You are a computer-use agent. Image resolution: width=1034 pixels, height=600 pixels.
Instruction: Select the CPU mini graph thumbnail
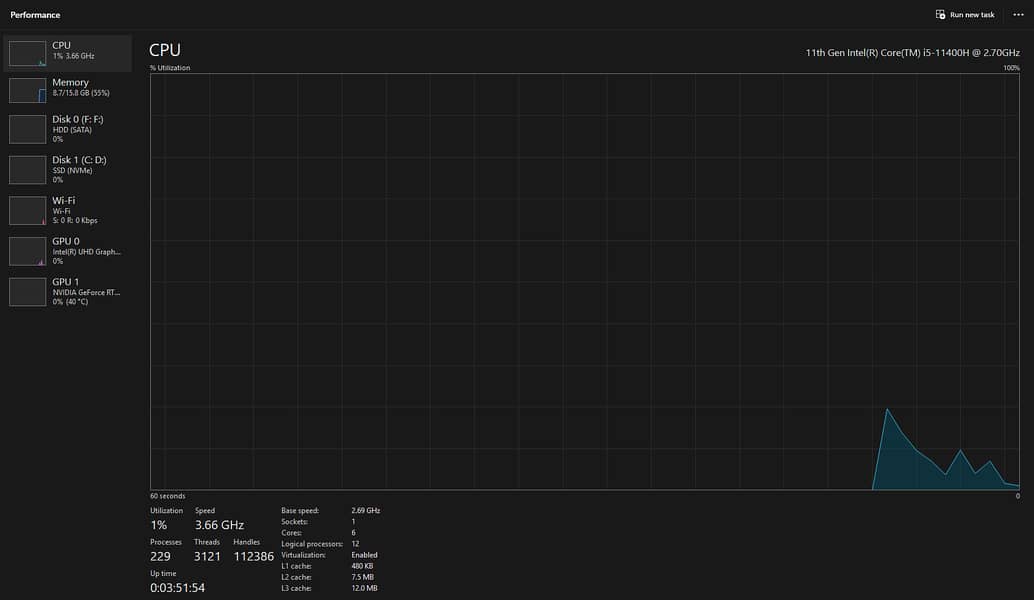[x=27, y=53]
